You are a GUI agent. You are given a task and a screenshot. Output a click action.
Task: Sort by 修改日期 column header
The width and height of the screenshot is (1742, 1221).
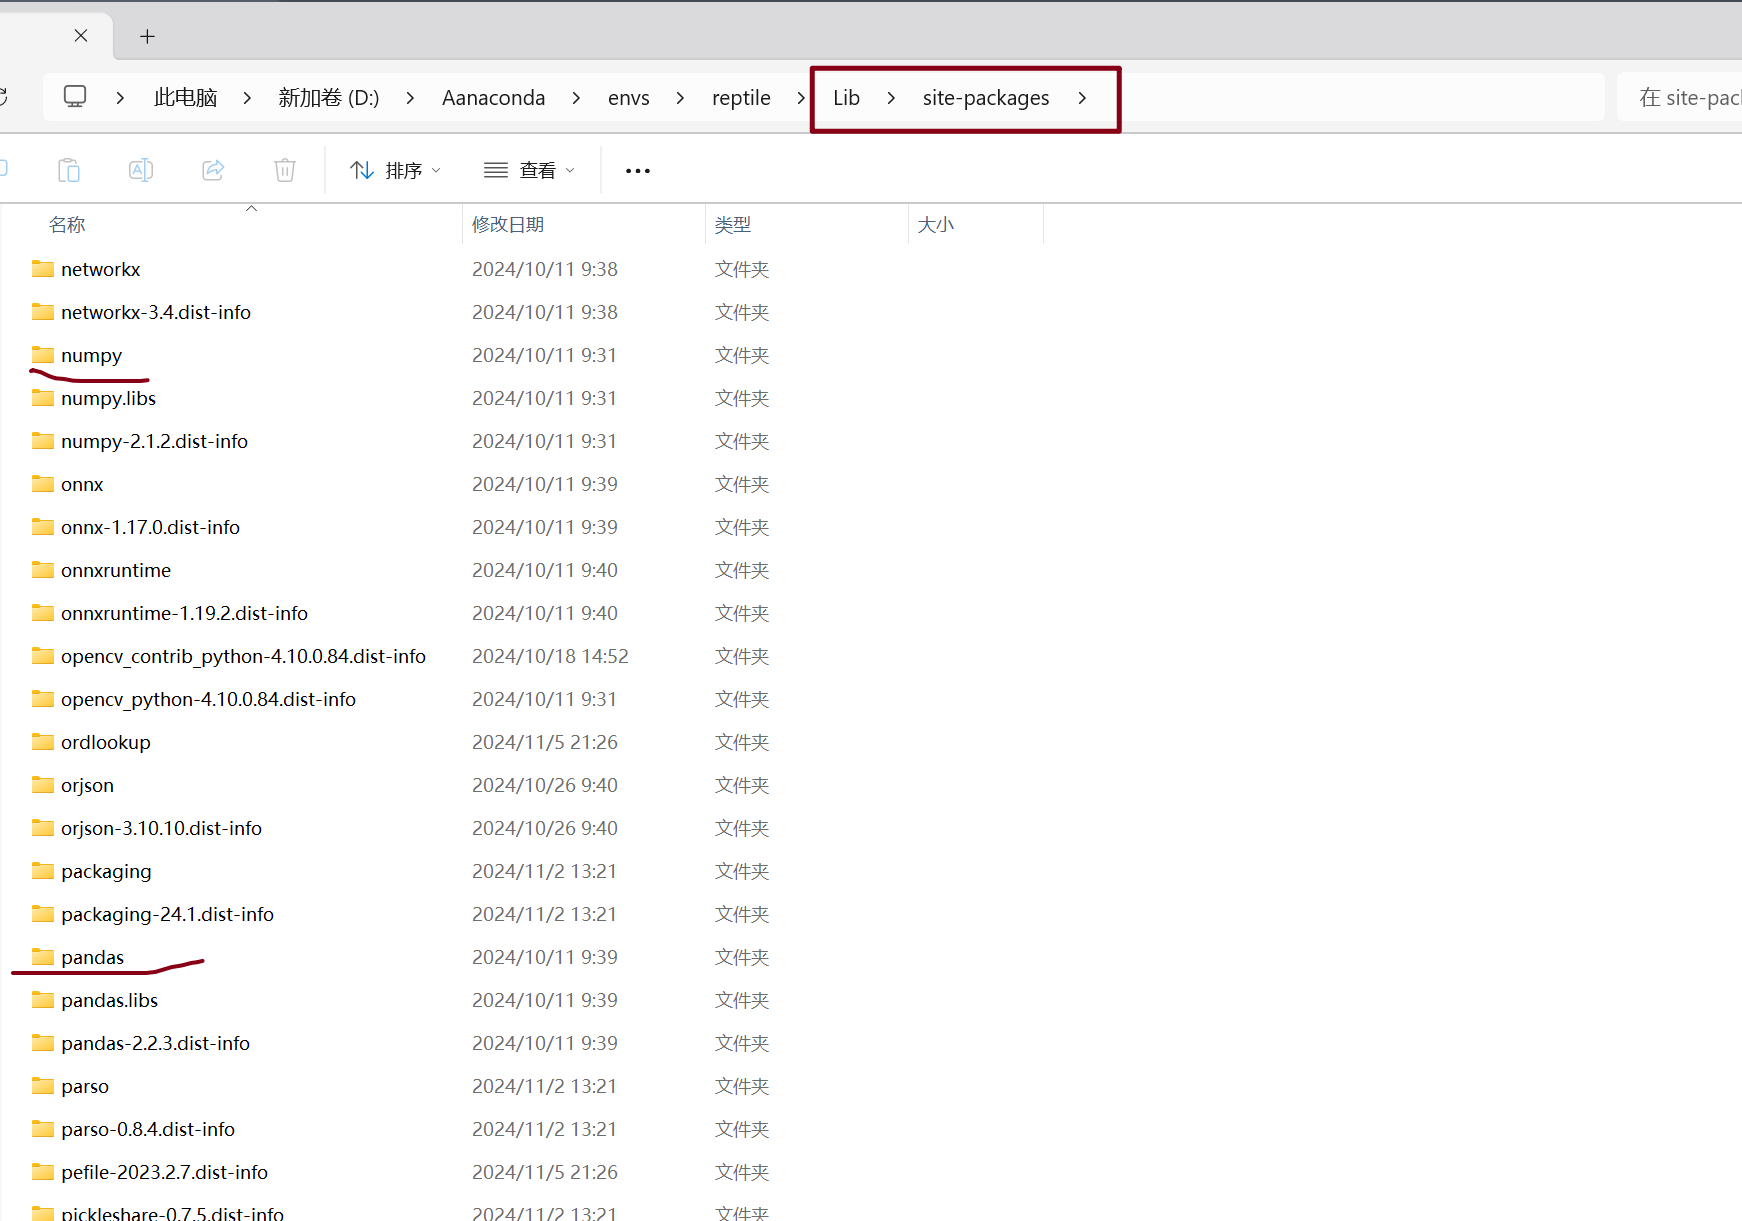click(x=508, y=225)
